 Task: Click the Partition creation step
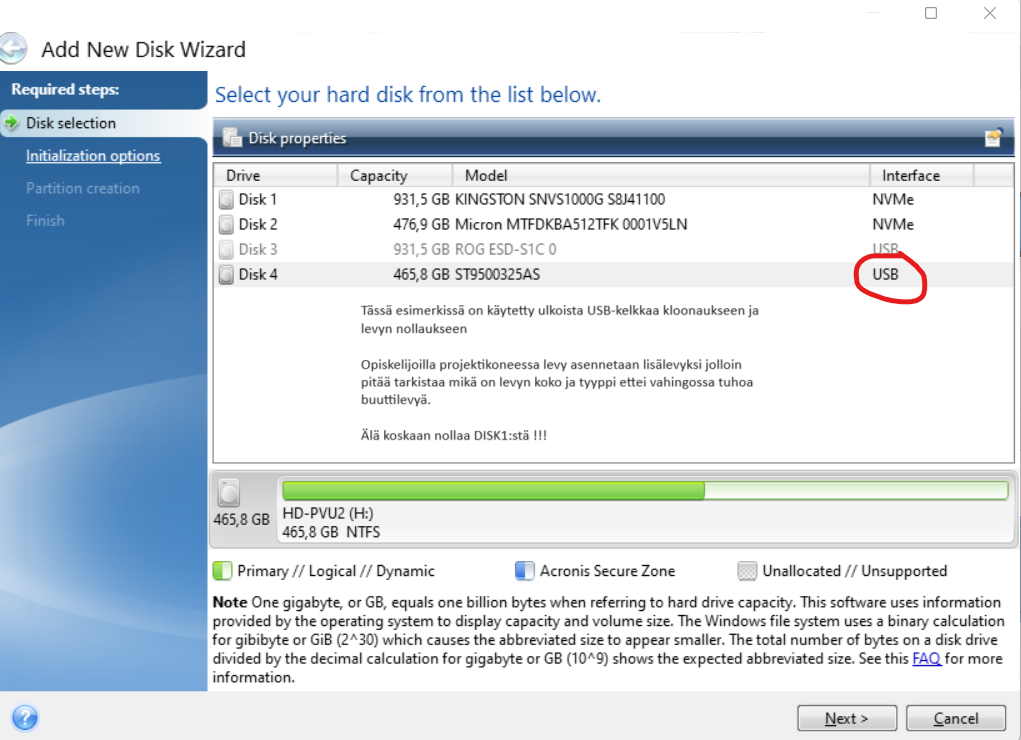(83, 188)
